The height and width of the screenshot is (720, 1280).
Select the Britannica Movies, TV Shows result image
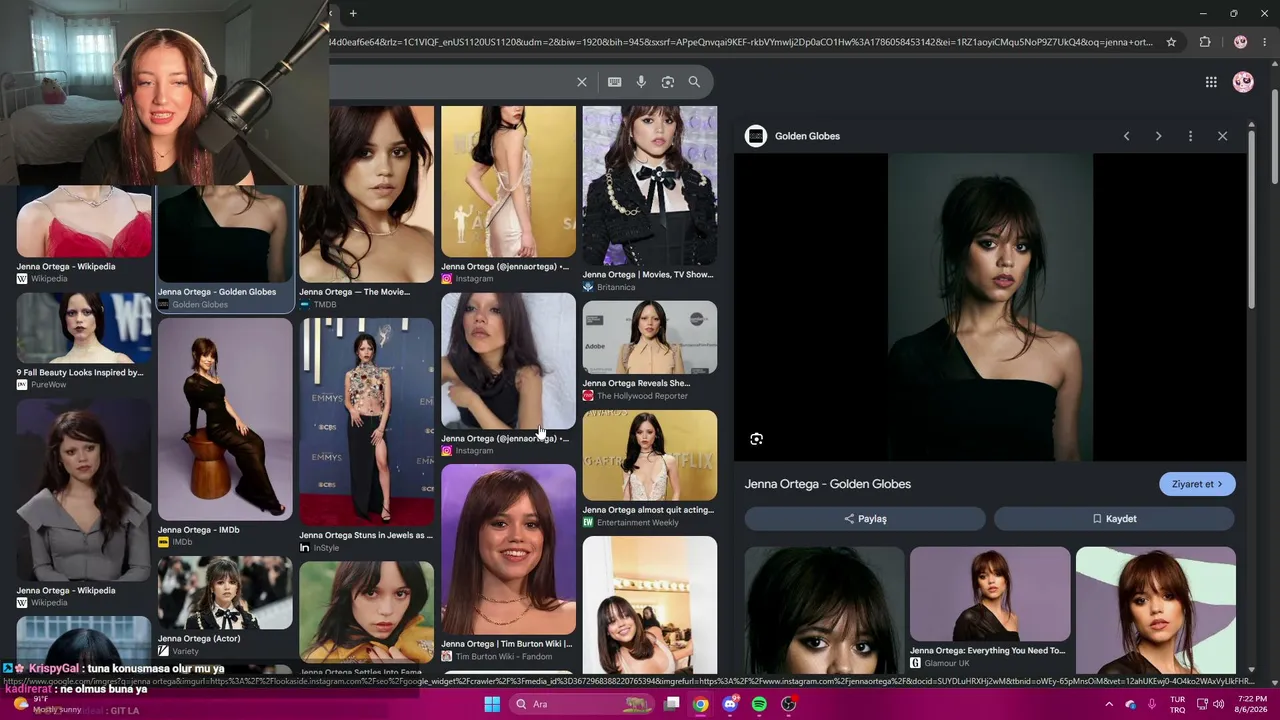point(650,185)
